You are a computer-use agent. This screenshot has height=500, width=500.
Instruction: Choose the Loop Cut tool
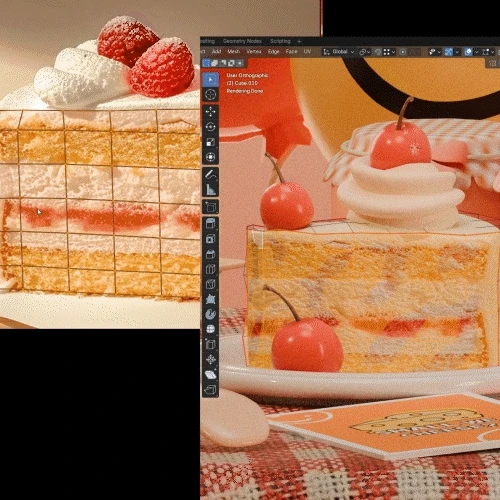(210, 269)
